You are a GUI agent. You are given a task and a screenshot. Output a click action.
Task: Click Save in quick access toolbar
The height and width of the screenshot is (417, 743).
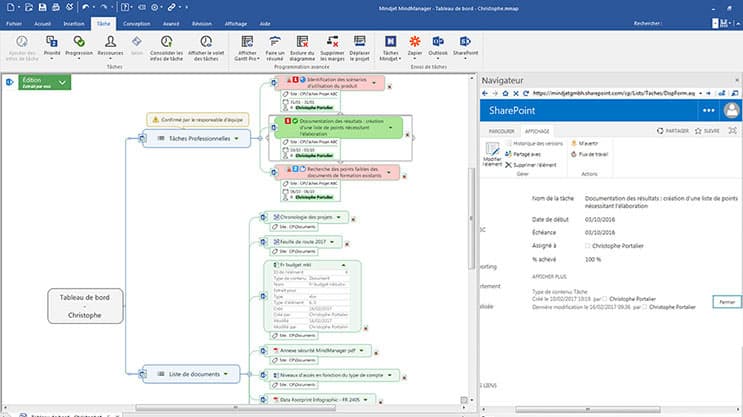42,7
